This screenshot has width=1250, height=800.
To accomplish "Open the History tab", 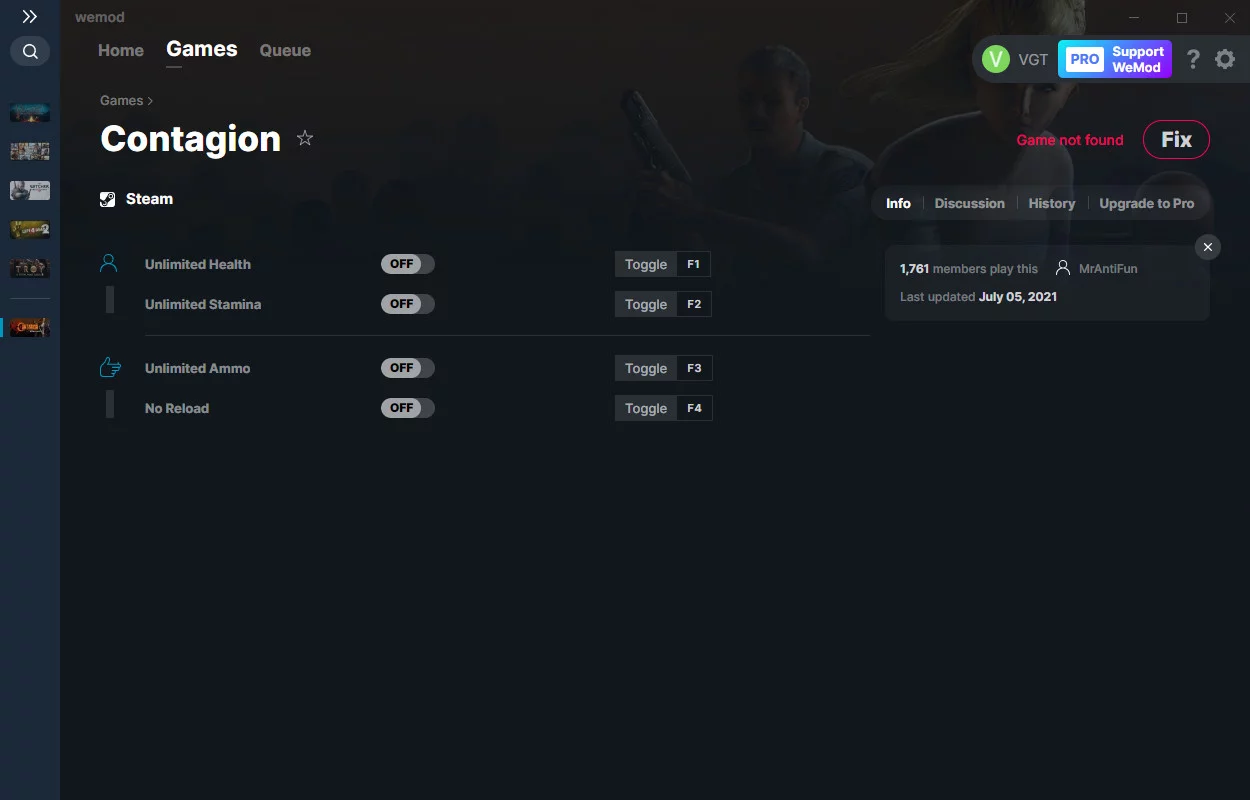I will (1052, 203).
